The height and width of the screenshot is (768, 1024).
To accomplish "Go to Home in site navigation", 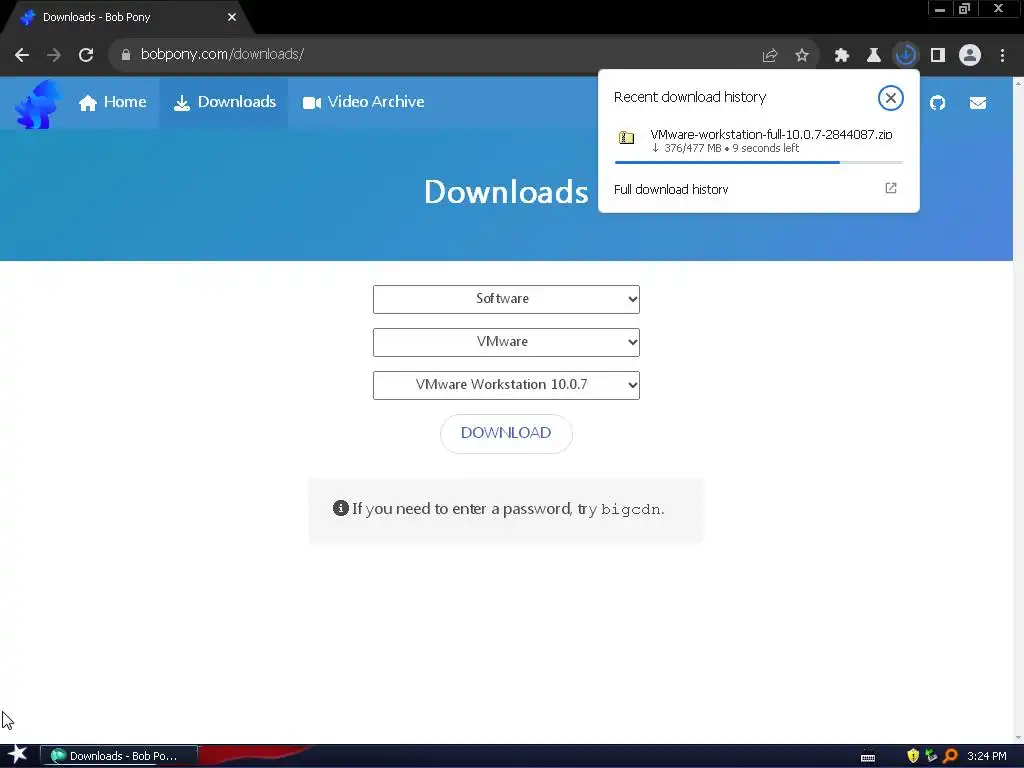I will click(x=112, y=102).
